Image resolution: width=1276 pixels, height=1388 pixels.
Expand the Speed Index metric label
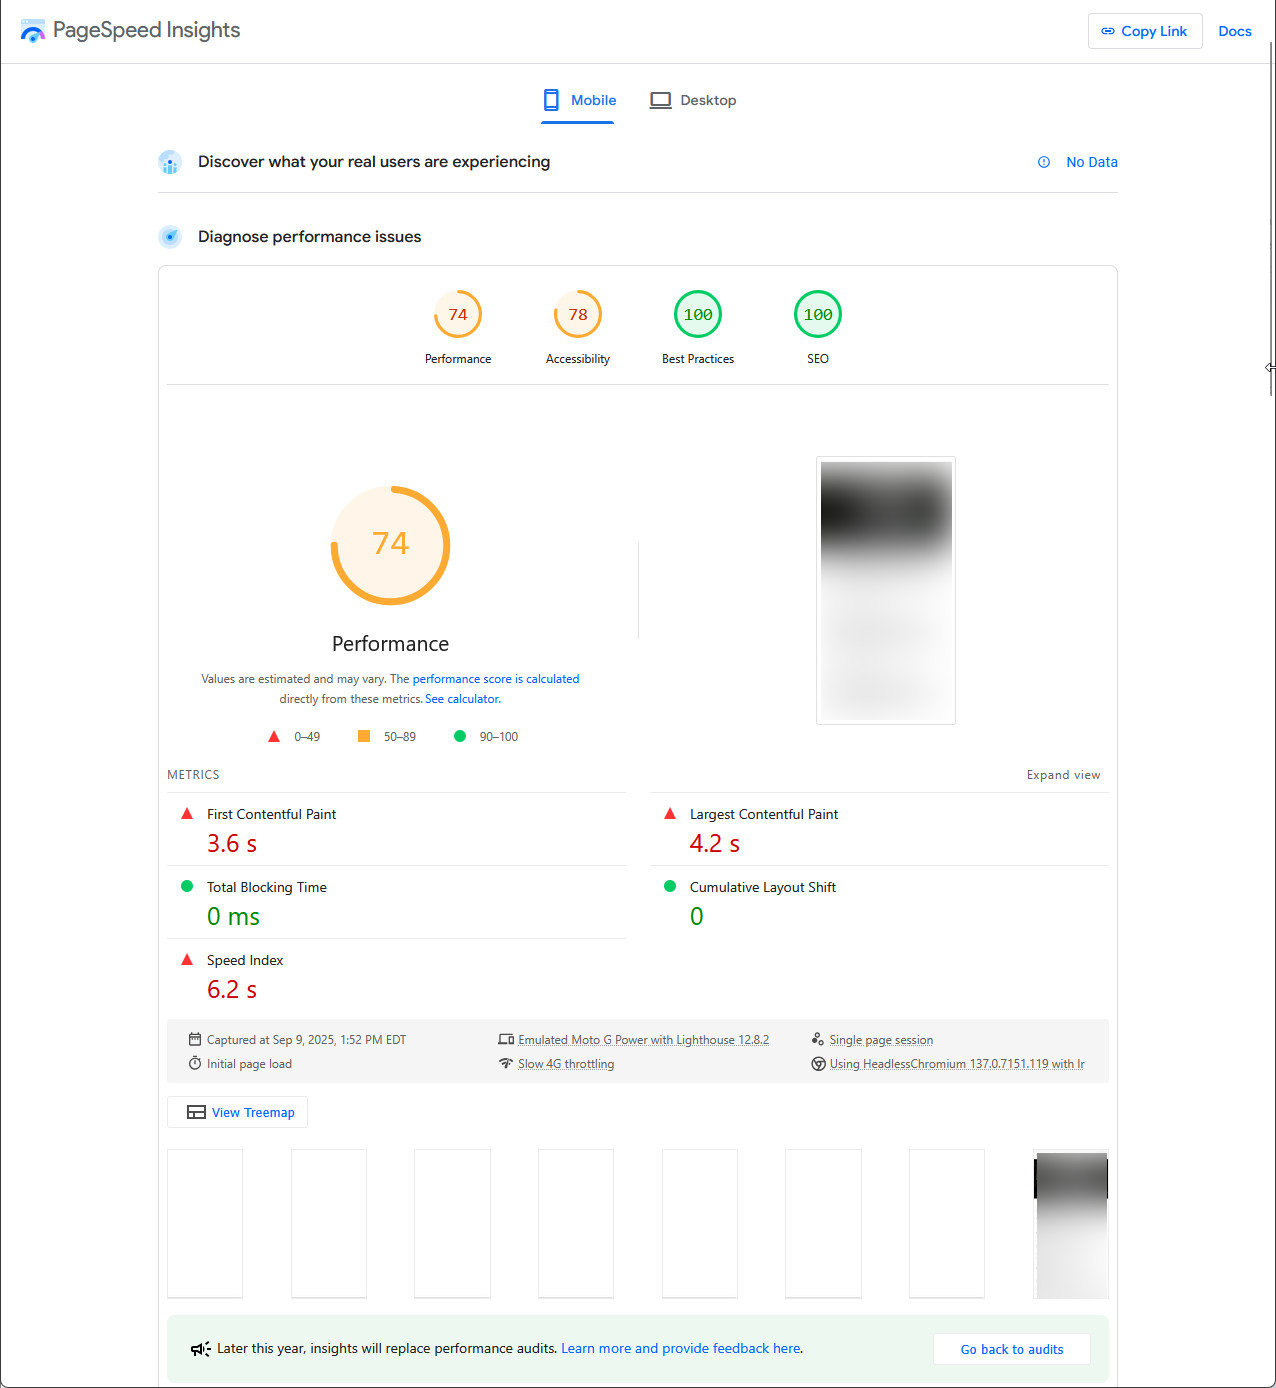pyautogui.click(x=245, y=960)
